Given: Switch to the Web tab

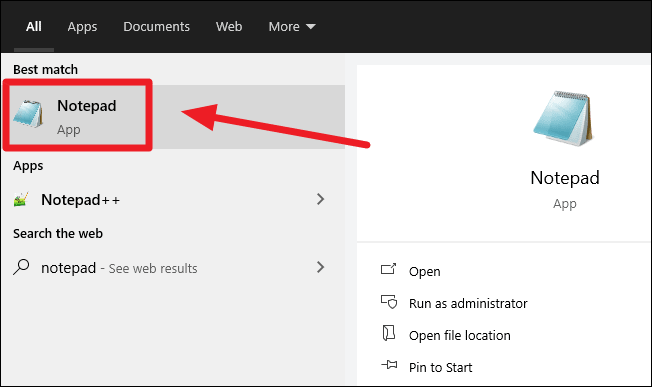Looking at the screenshot, I should 229,27.
